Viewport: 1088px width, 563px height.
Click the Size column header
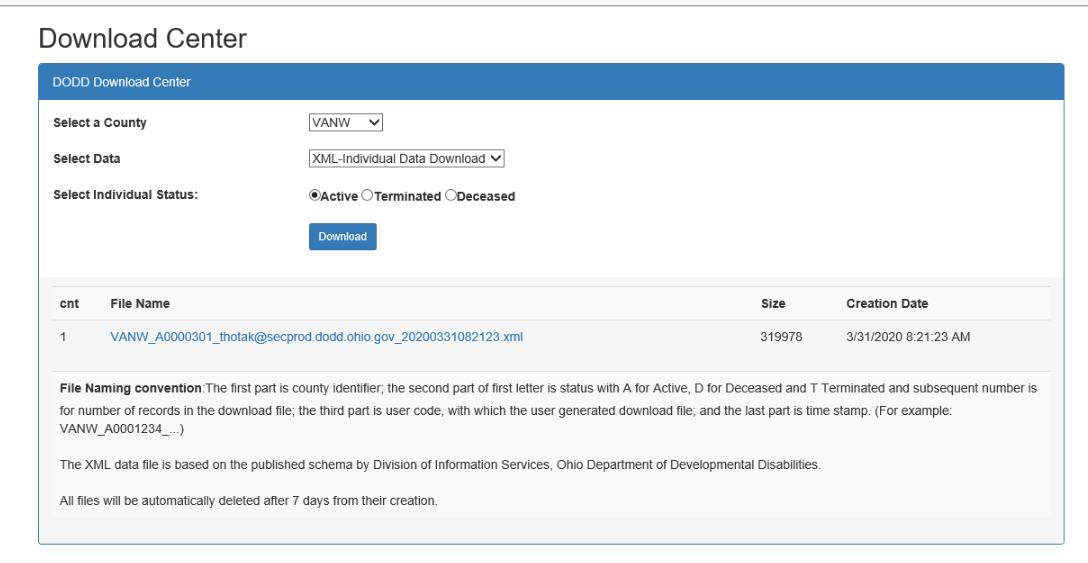click(x=772, y=303)
